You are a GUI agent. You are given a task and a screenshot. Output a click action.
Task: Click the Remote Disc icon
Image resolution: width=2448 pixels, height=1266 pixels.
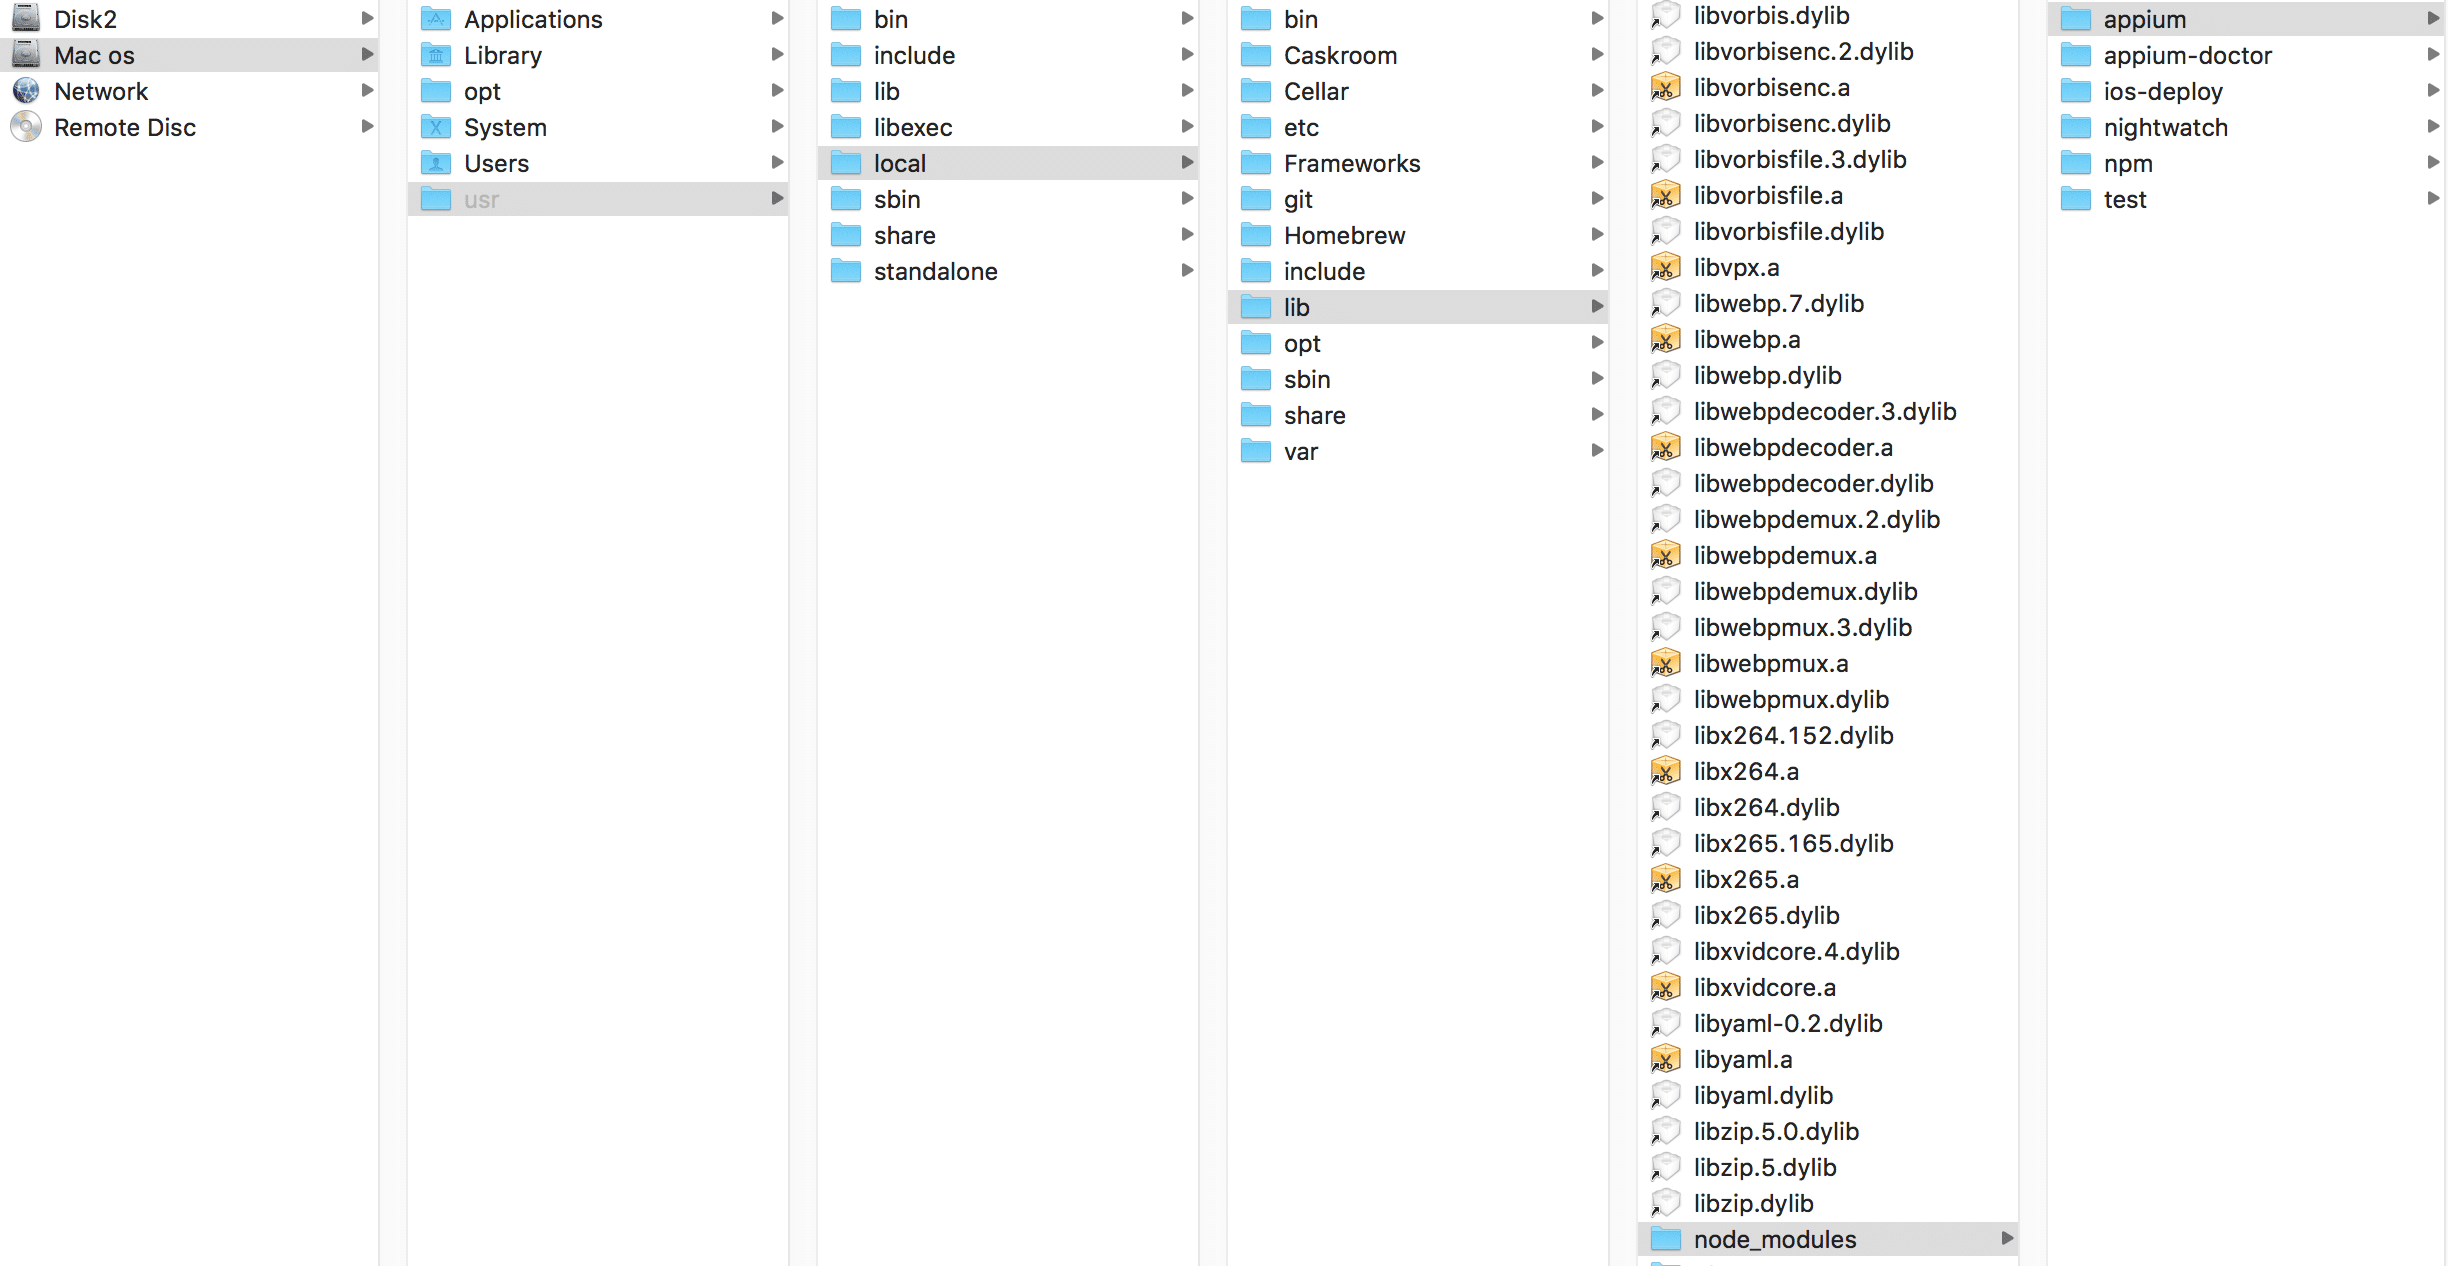pyautogui.click(x=26, y=127)
